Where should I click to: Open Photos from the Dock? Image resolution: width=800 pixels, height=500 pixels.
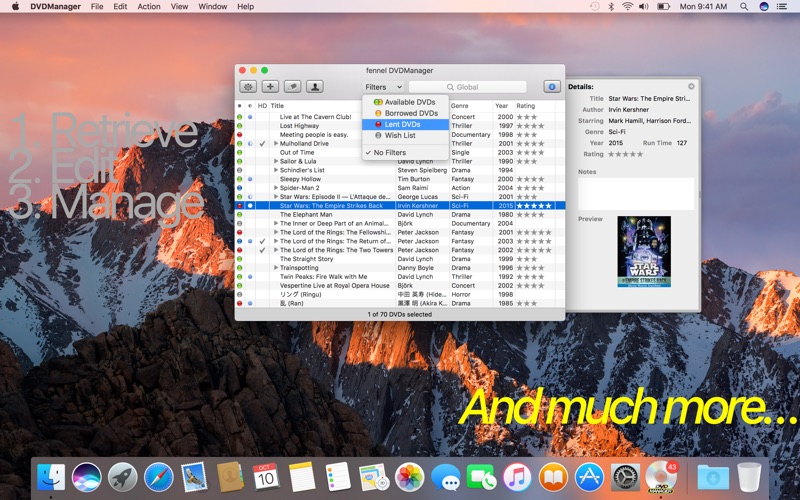(409, 478)
